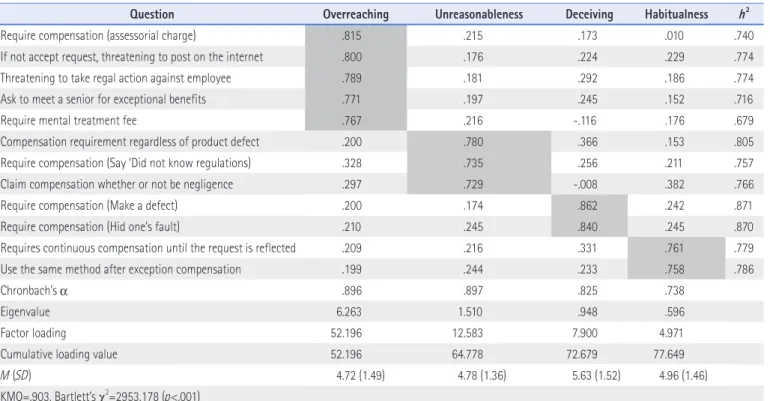The width and height of the screenshot is (770, 401).
Task: Click the 'Unreasonableness' column header
Action: click(479, 14)
